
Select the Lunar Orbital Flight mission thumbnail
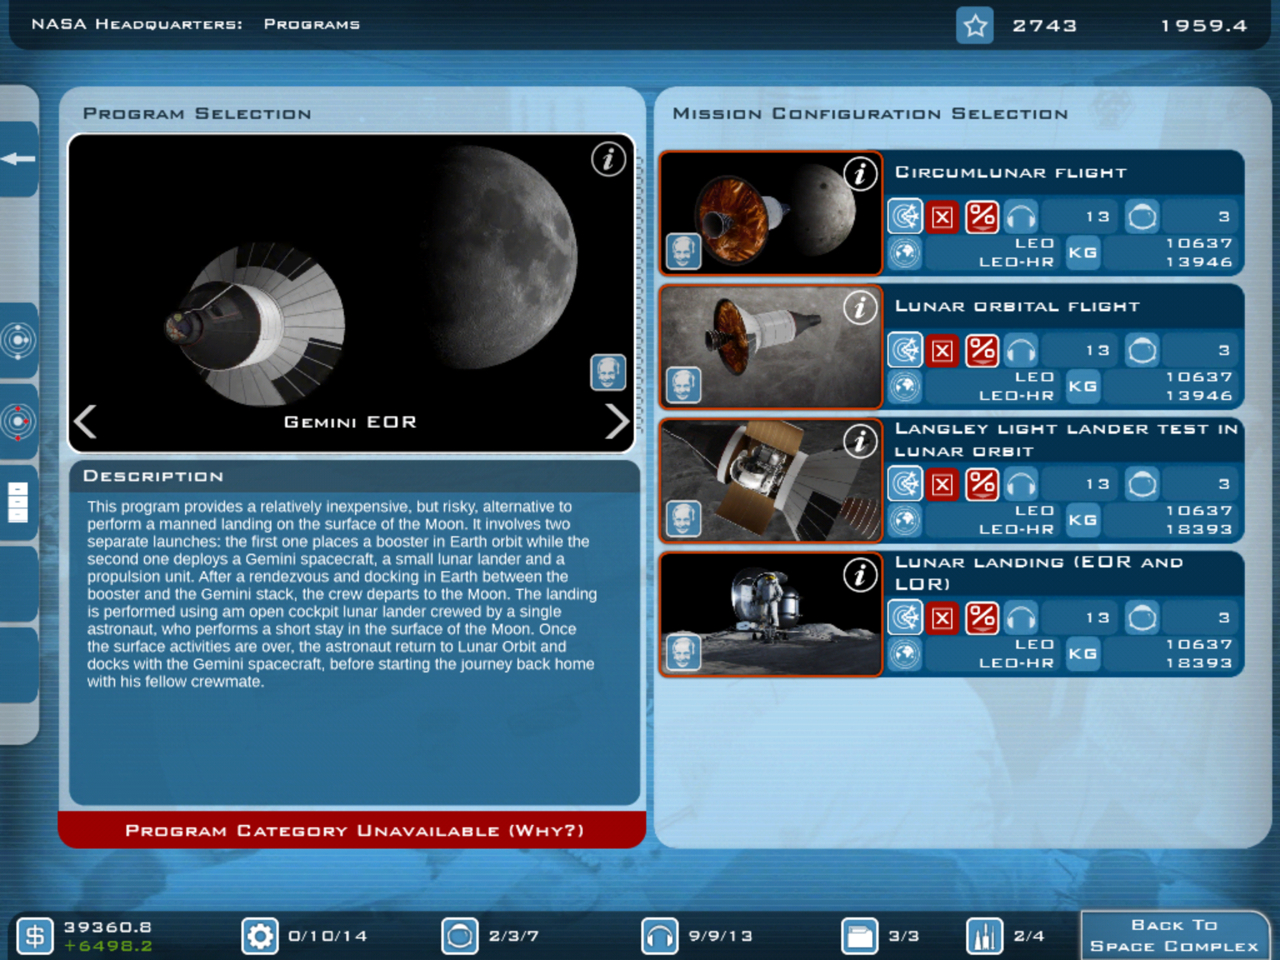771,347
